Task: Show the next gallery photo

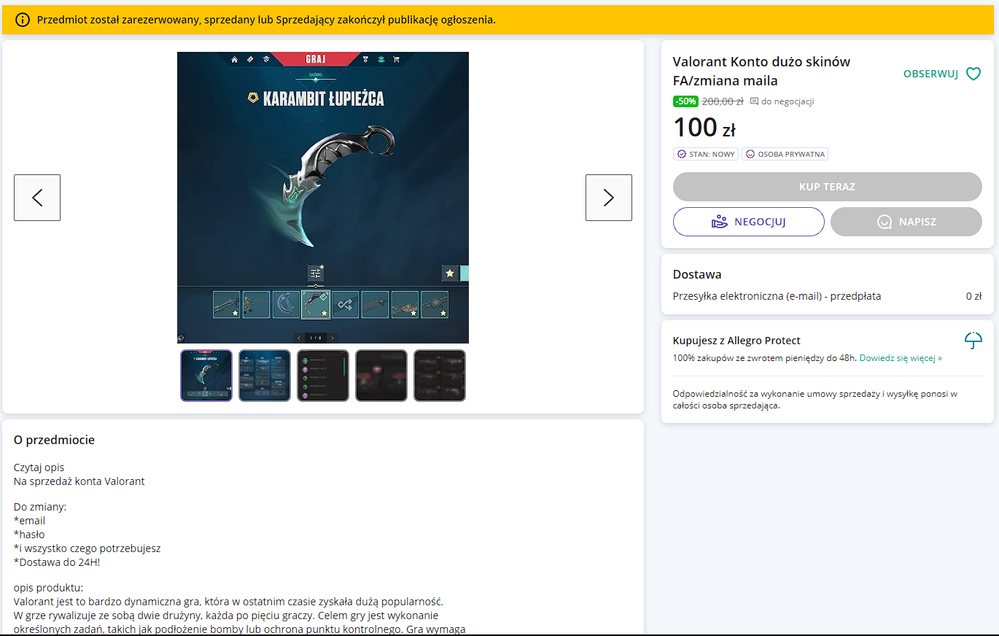Action: (608, 198)
